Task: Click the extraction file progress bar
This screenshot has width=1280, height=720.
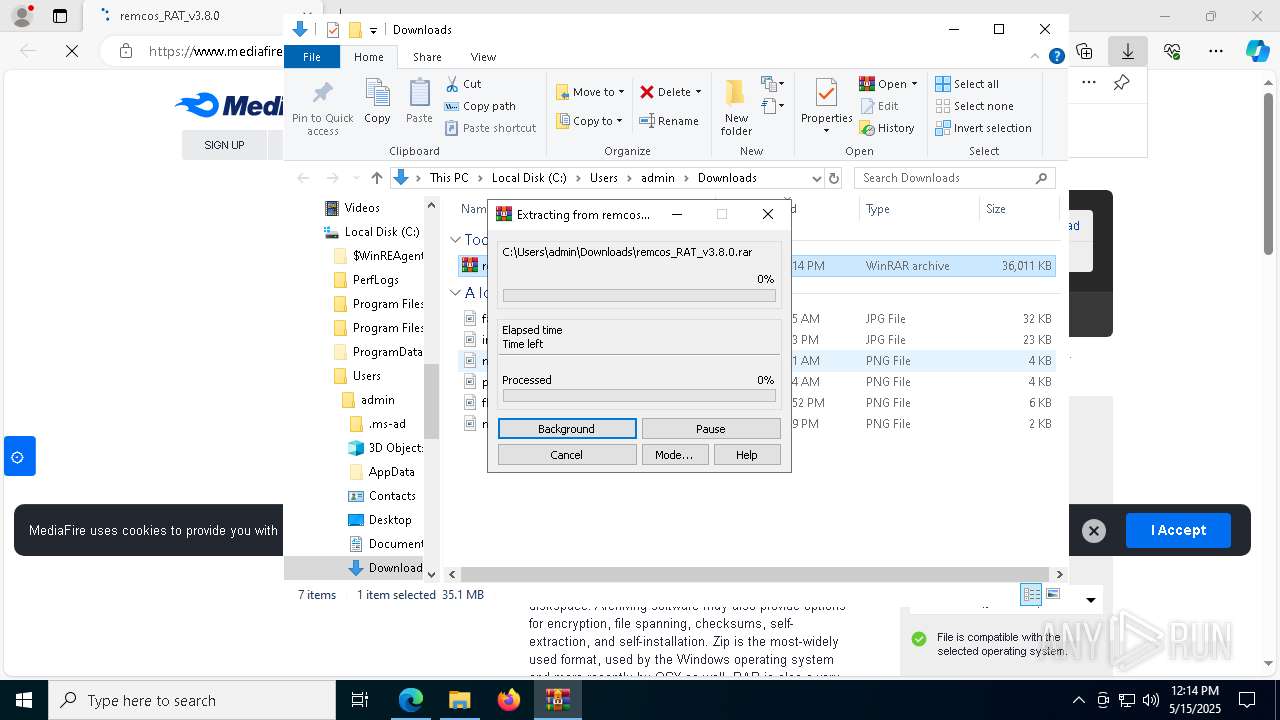Action: pos(639,296)
